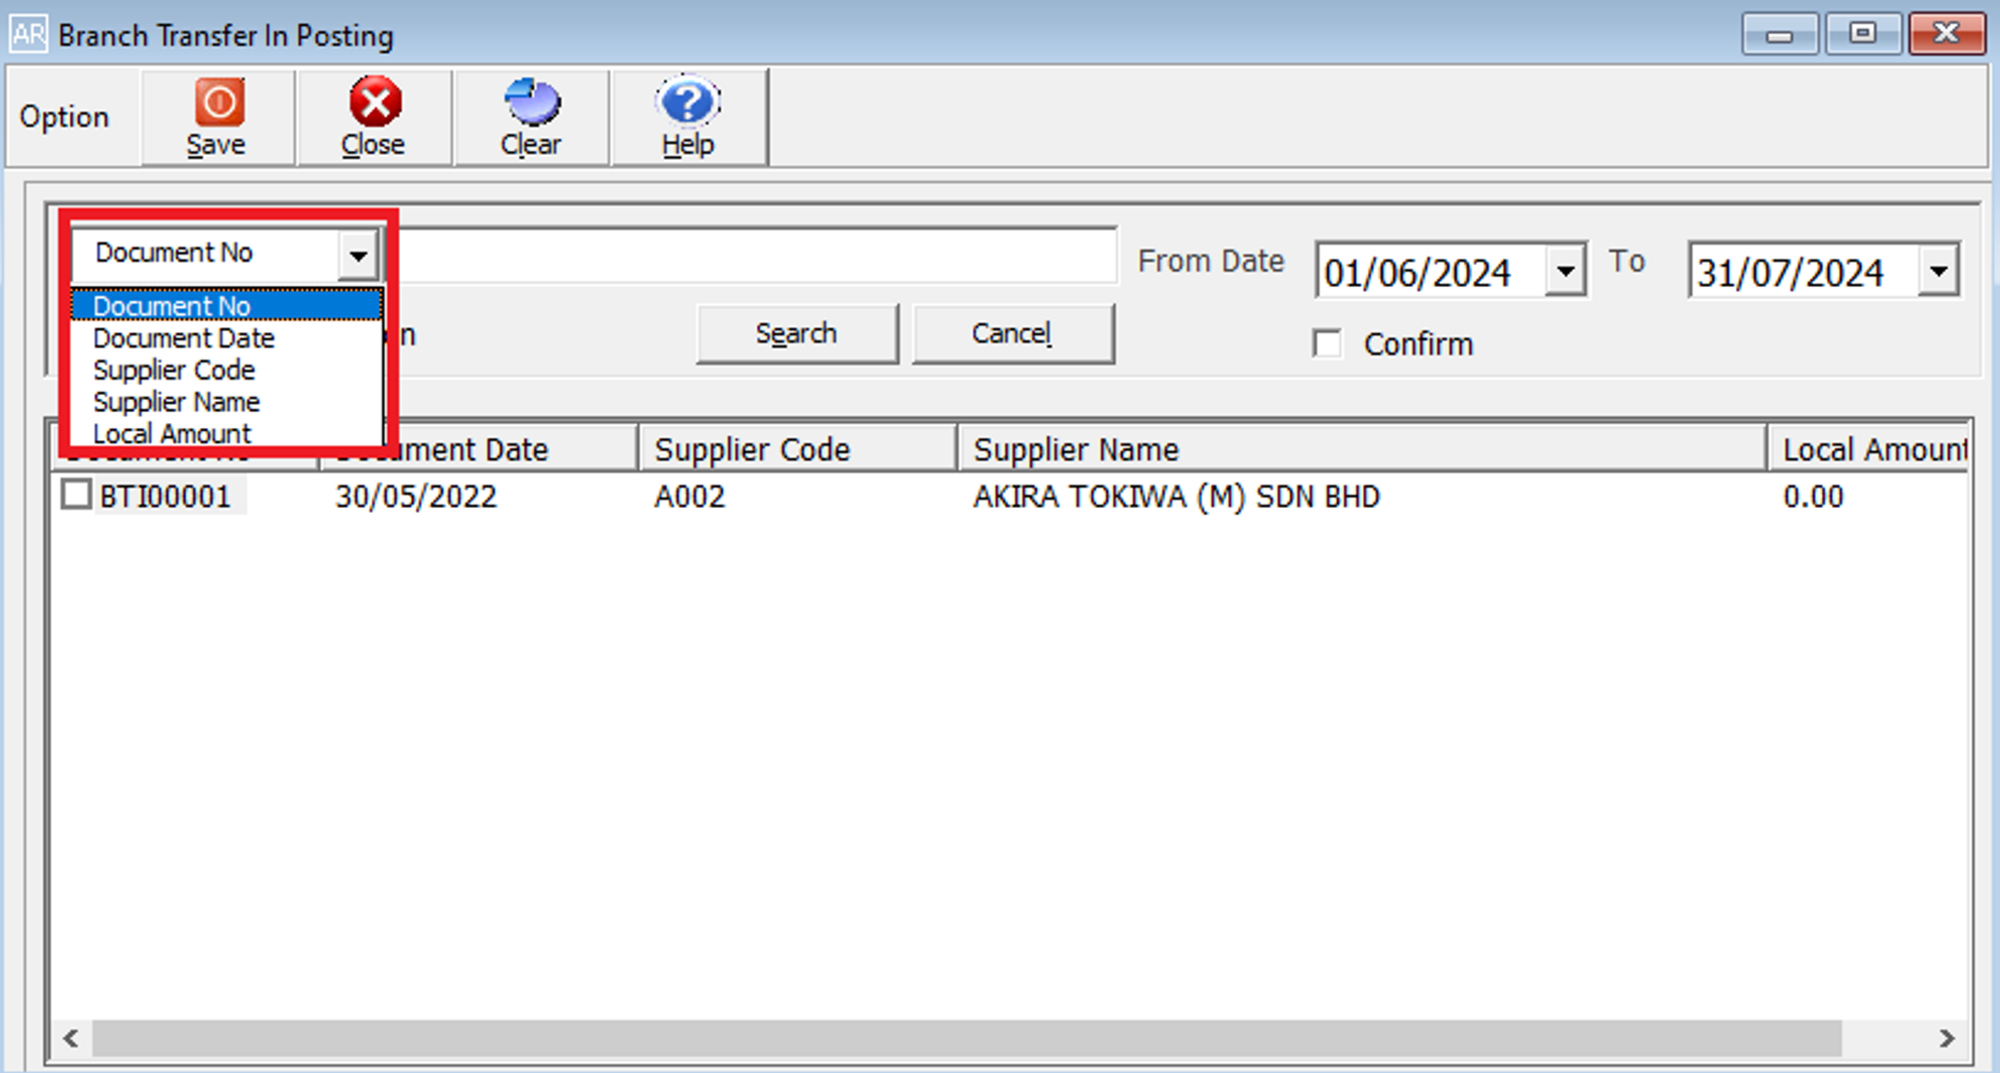Viewport: 2000px width, 1073px height.
Task: Select Document No in the dropdown list
Action: (227, 305)
